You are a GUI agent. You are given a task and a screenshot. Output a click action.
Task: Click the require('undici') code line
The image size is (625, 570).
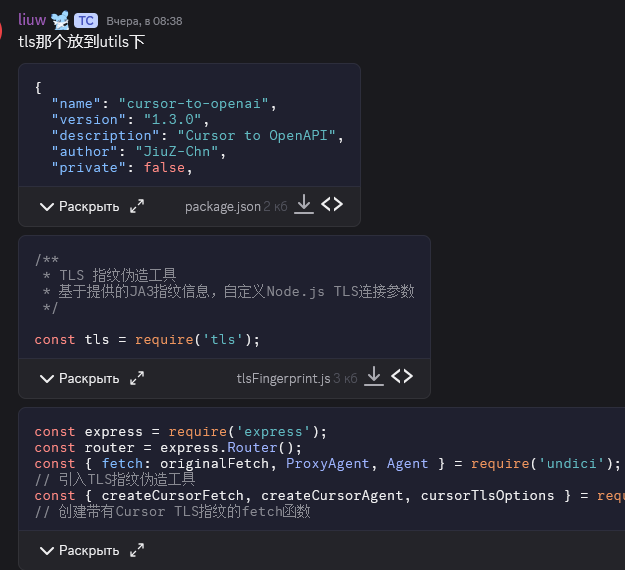tap(328, 464)
